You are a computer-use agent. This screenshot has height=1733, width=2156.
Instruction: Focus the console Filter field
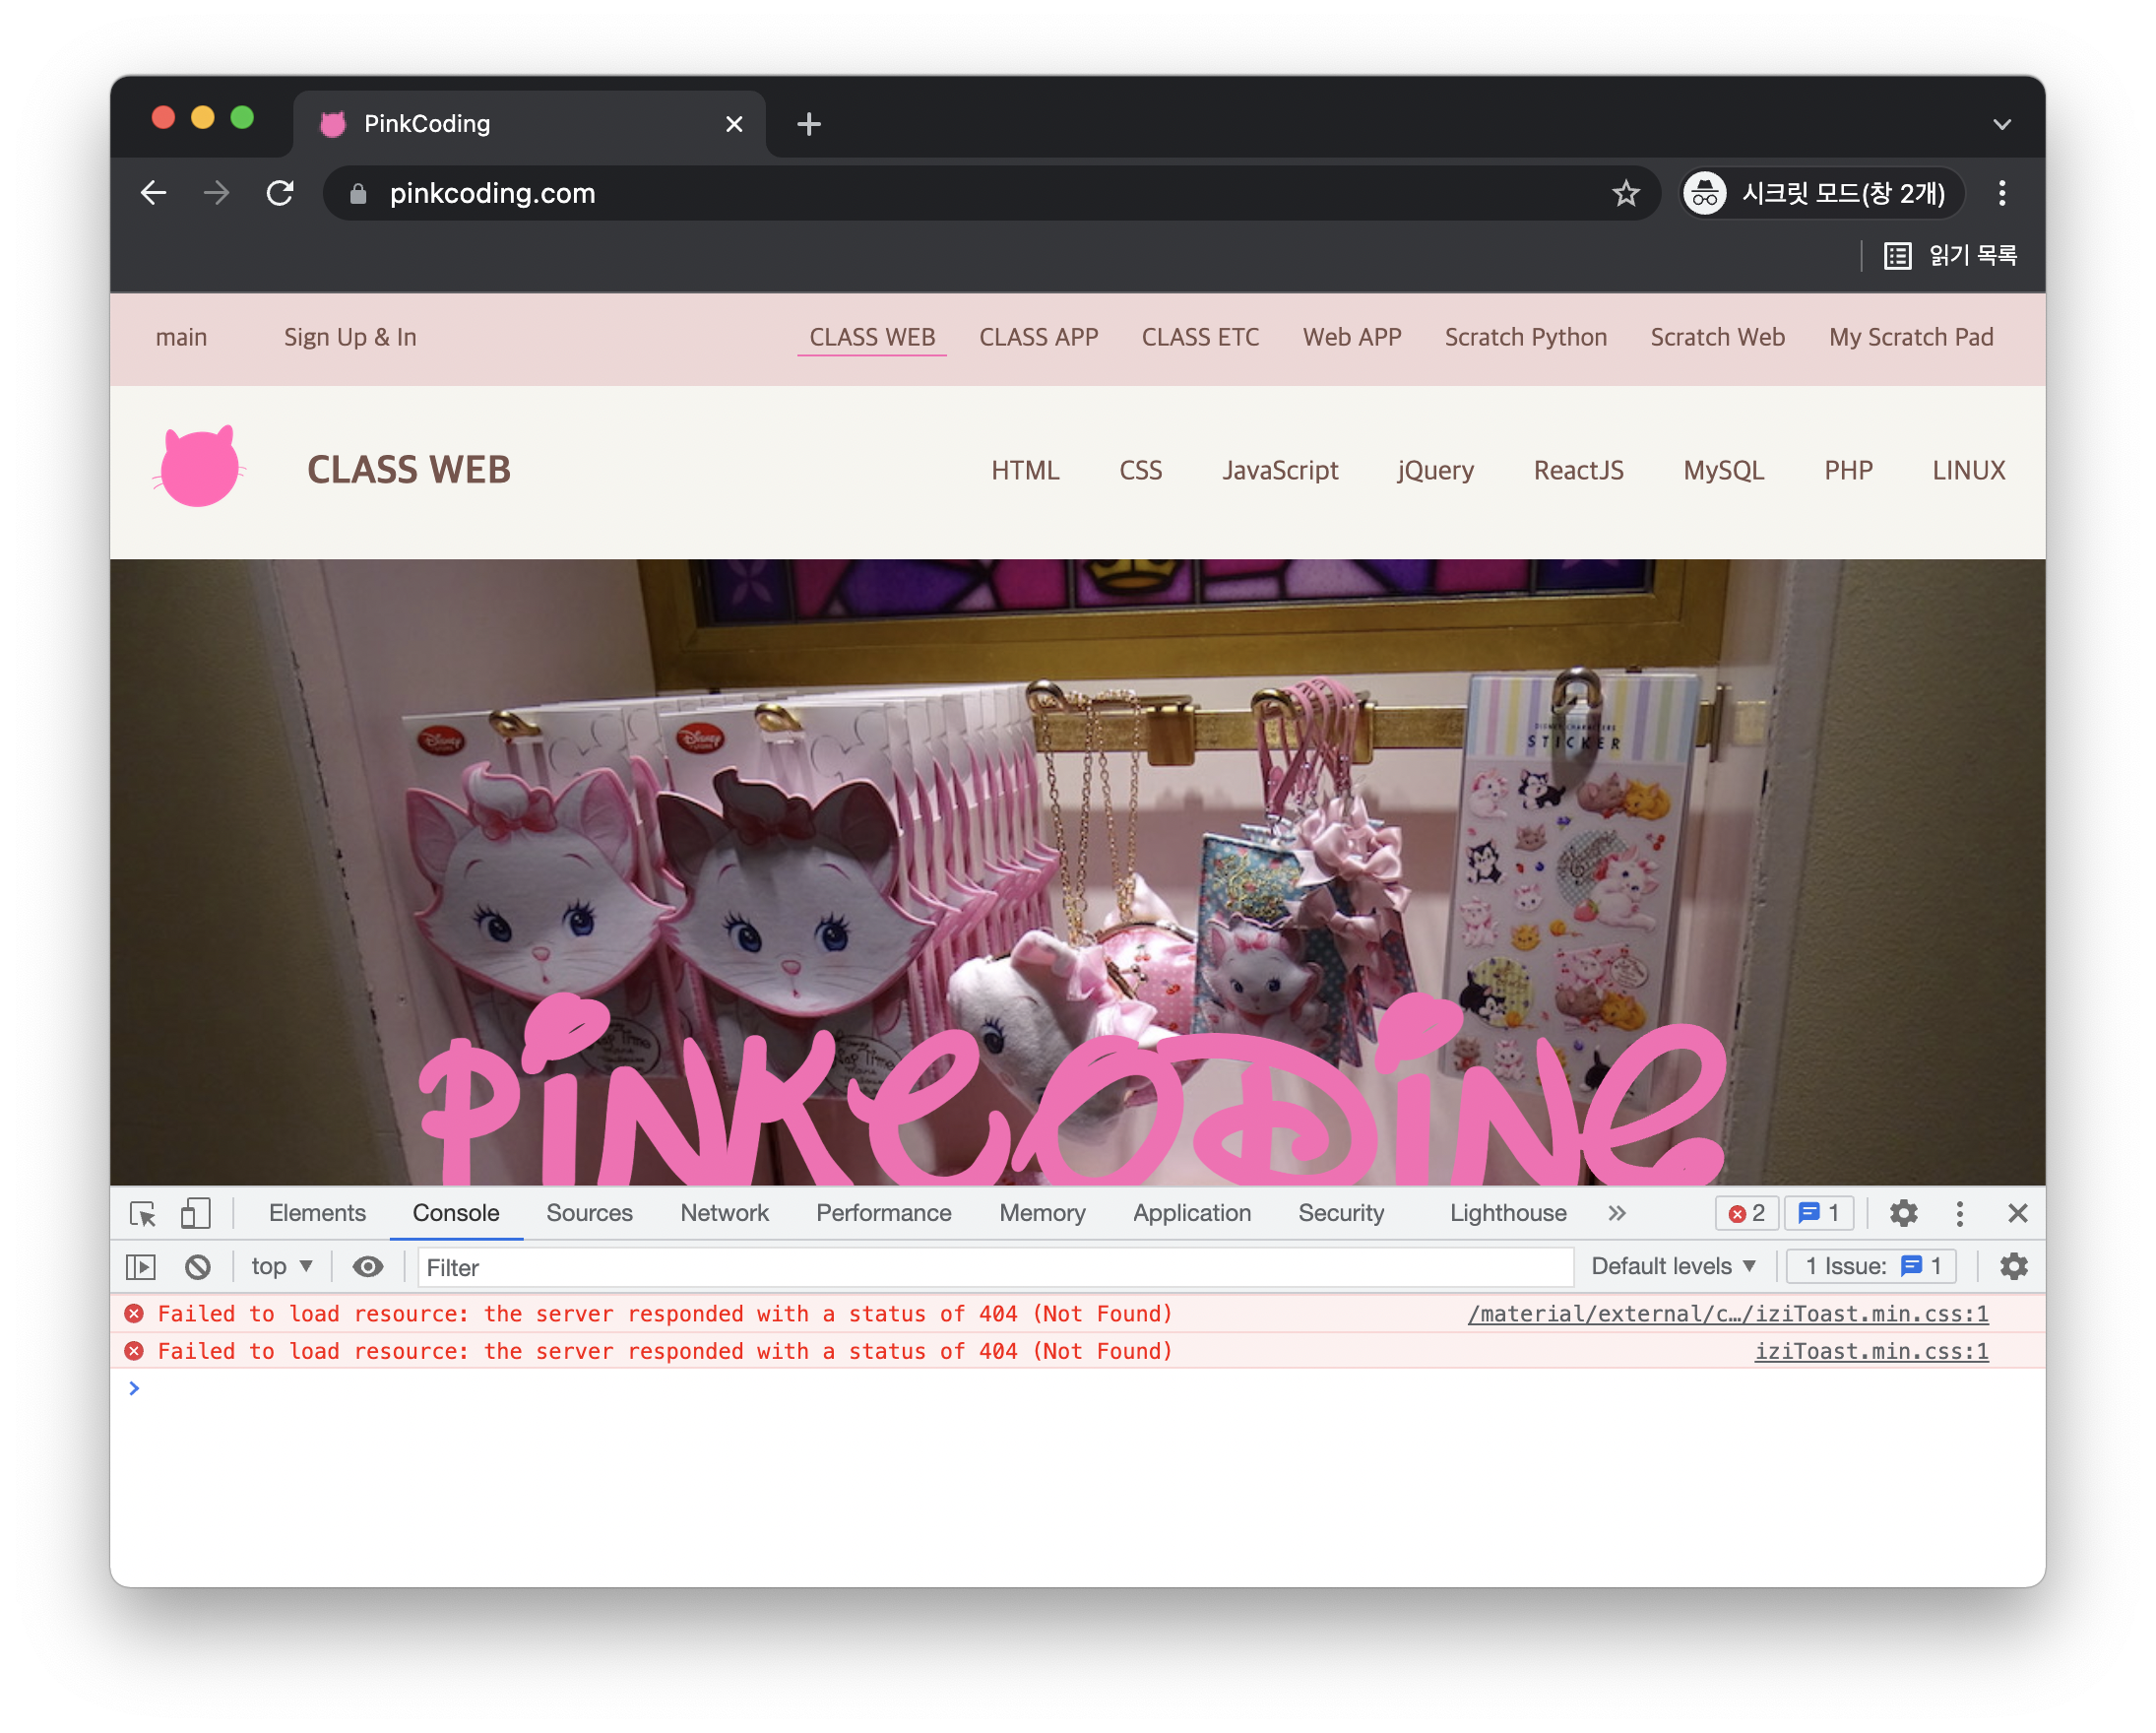[x=995, y=1268]
